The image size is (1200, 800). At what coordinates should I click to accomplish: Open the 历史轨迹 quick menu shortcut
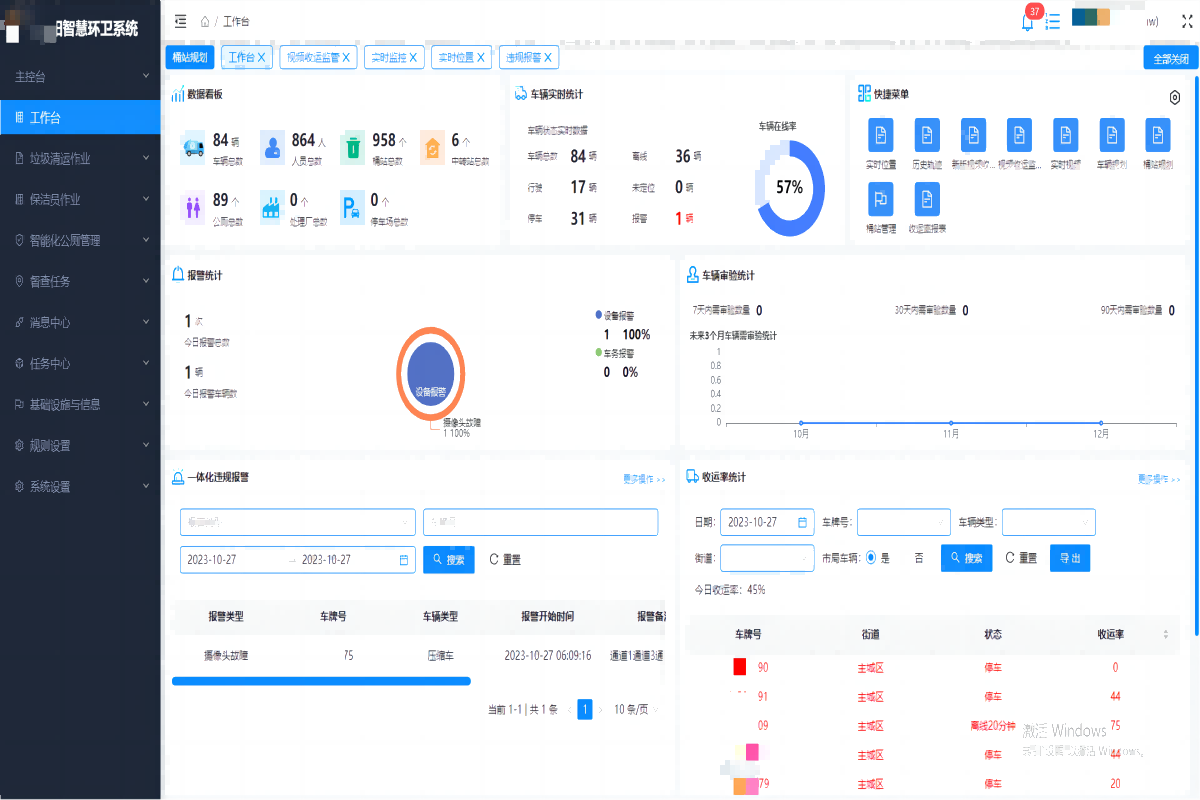tap(927, 144)
